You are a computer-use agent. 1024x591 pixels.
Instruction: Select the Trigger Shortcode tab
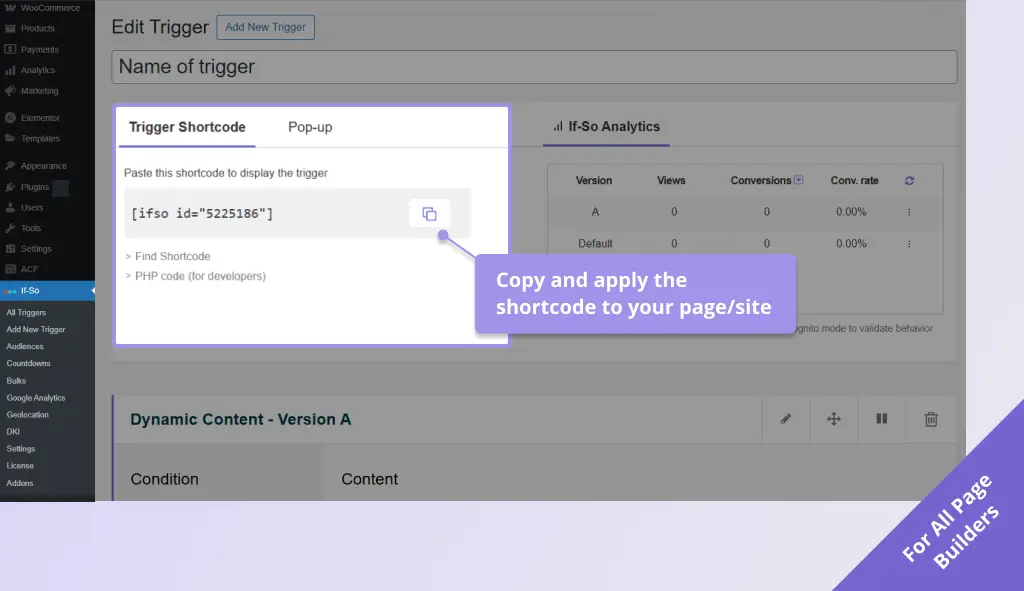[187, 127]
